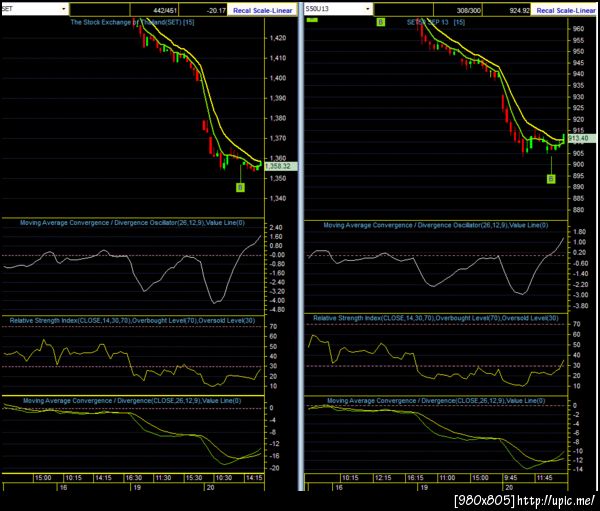Click the 1,420 price axis label

277,38
